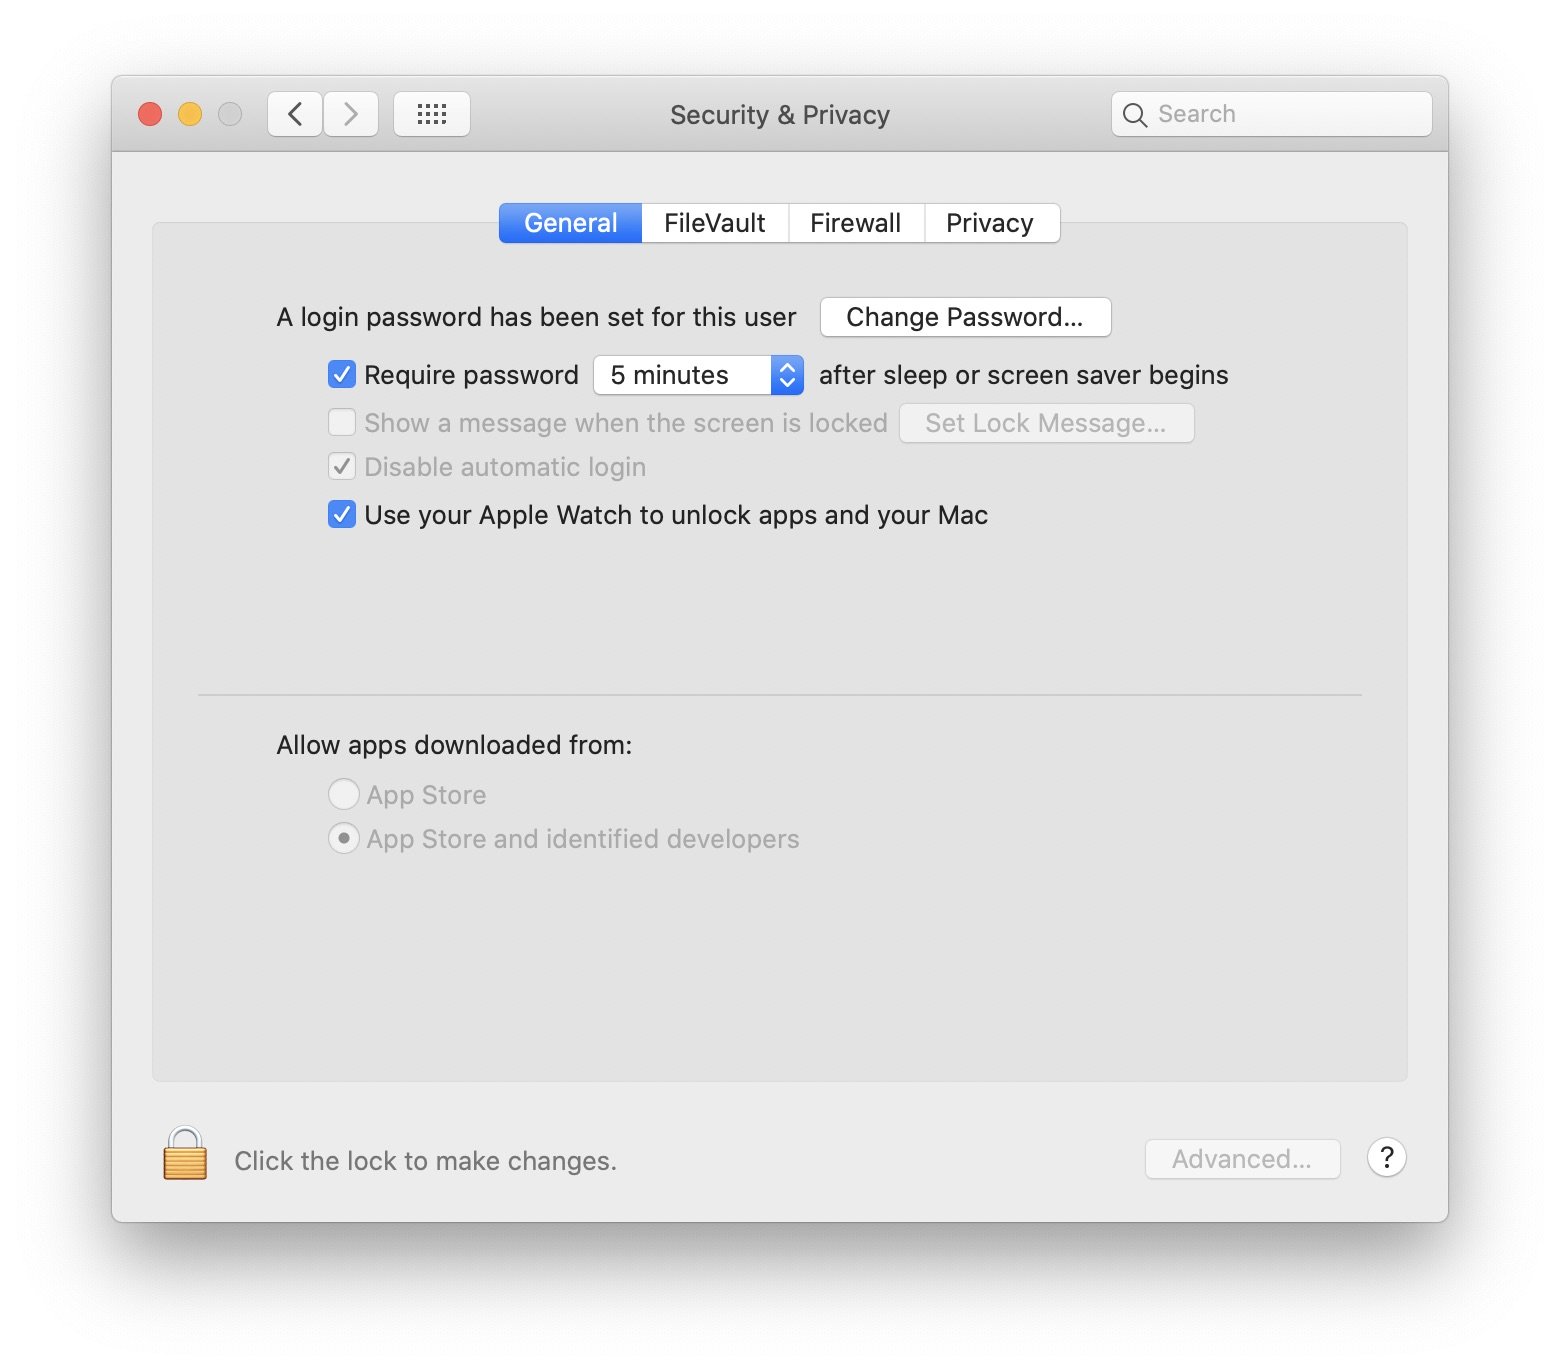Toggle the Require password checkbox
The image size is (1560, 1370).
click(x=342, y=375)
